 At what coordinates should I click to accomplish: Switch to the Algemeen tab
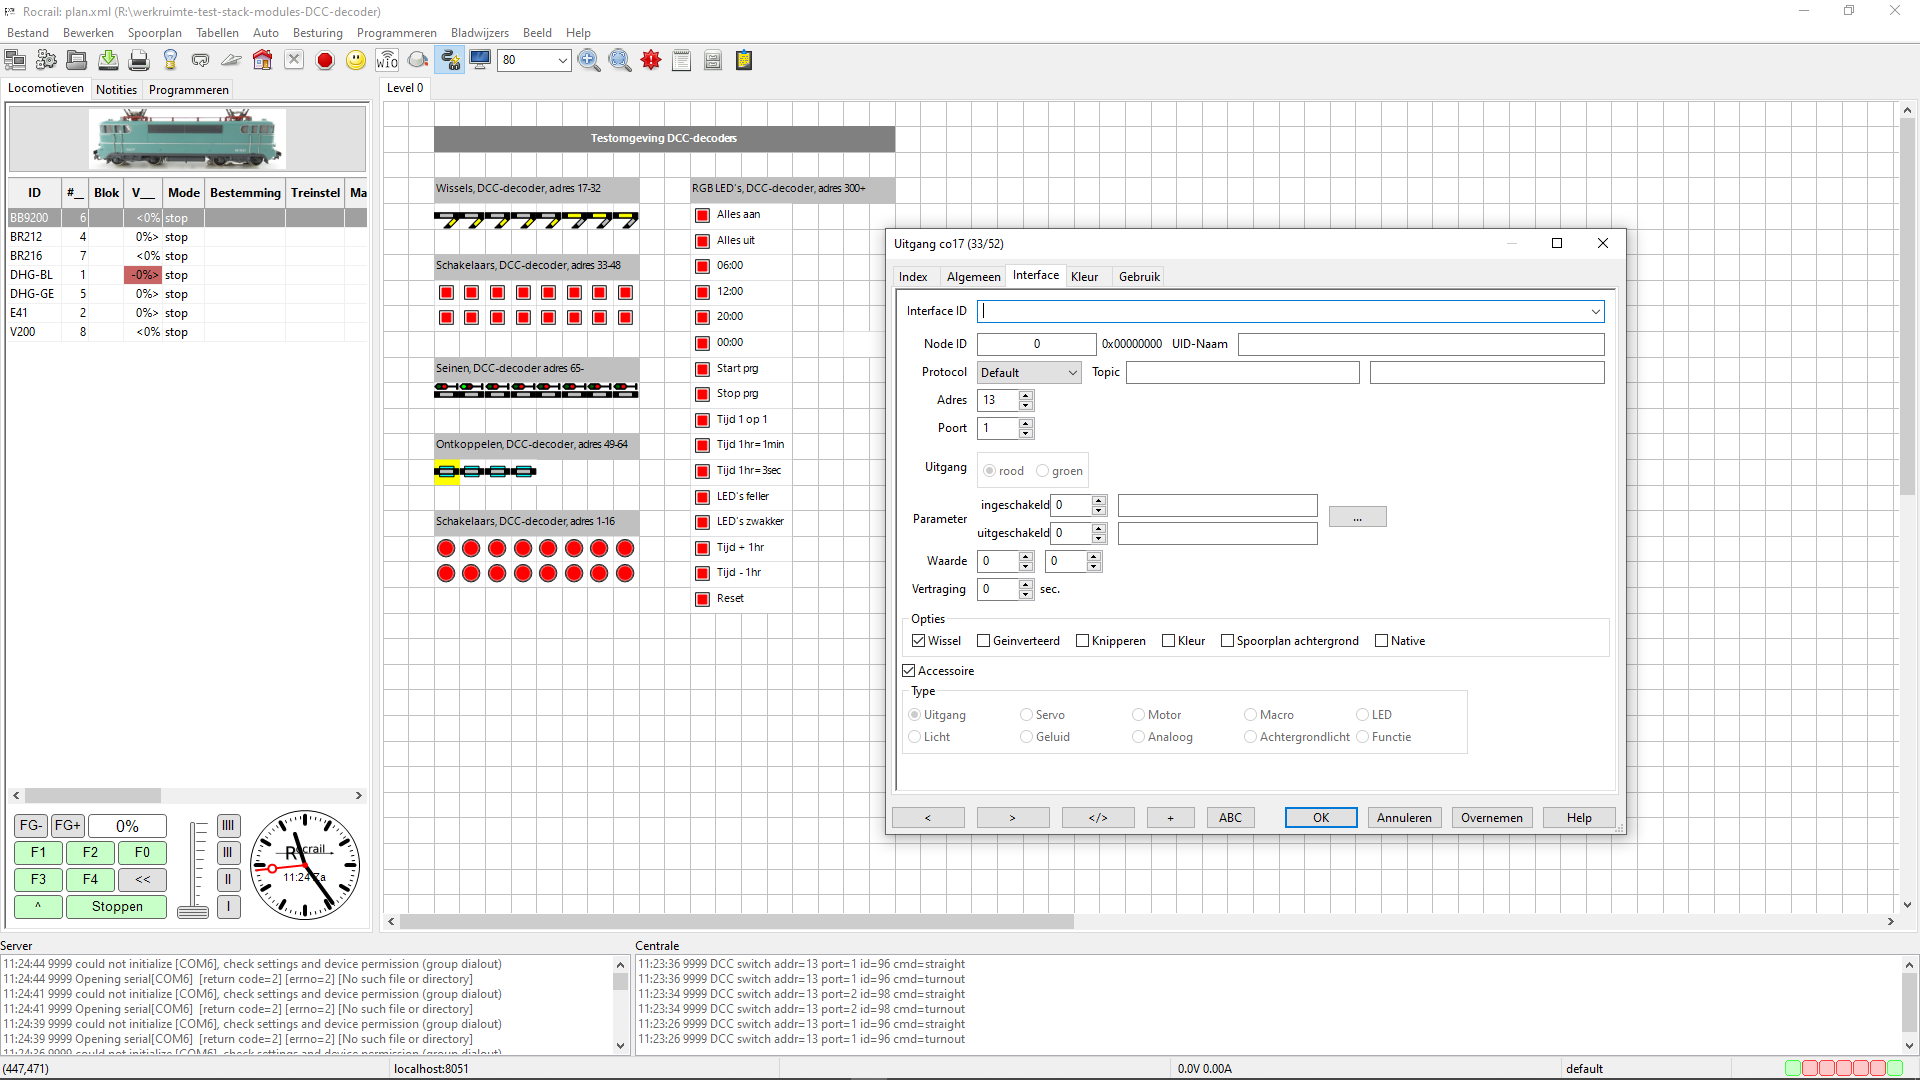(x=973, y=277)
